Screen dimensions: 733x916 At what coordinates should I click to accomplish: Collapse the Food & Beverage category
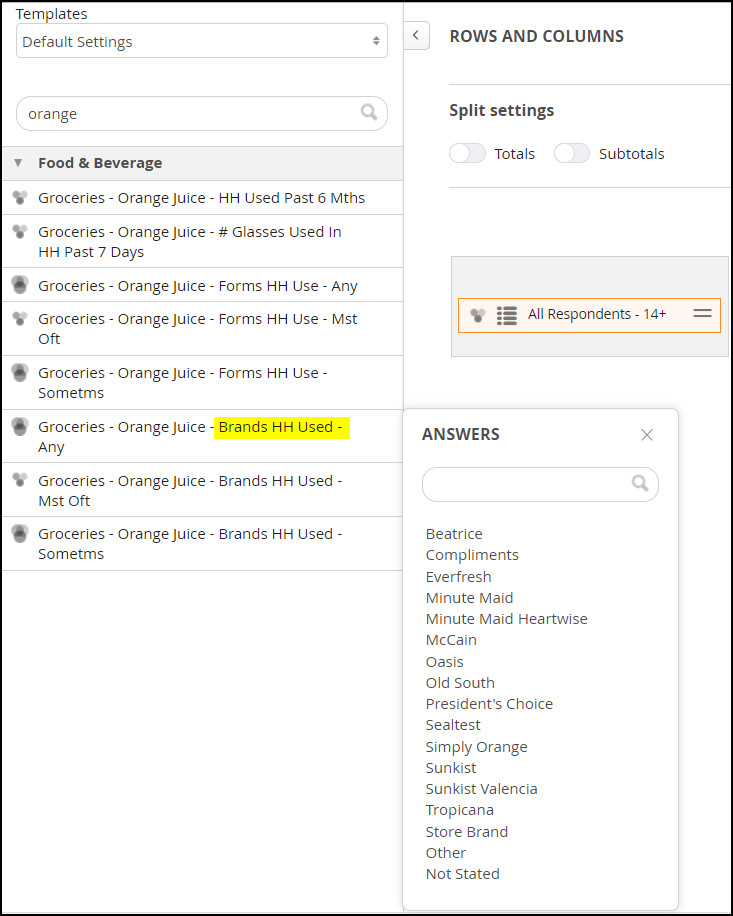click(x=18, y=163)
